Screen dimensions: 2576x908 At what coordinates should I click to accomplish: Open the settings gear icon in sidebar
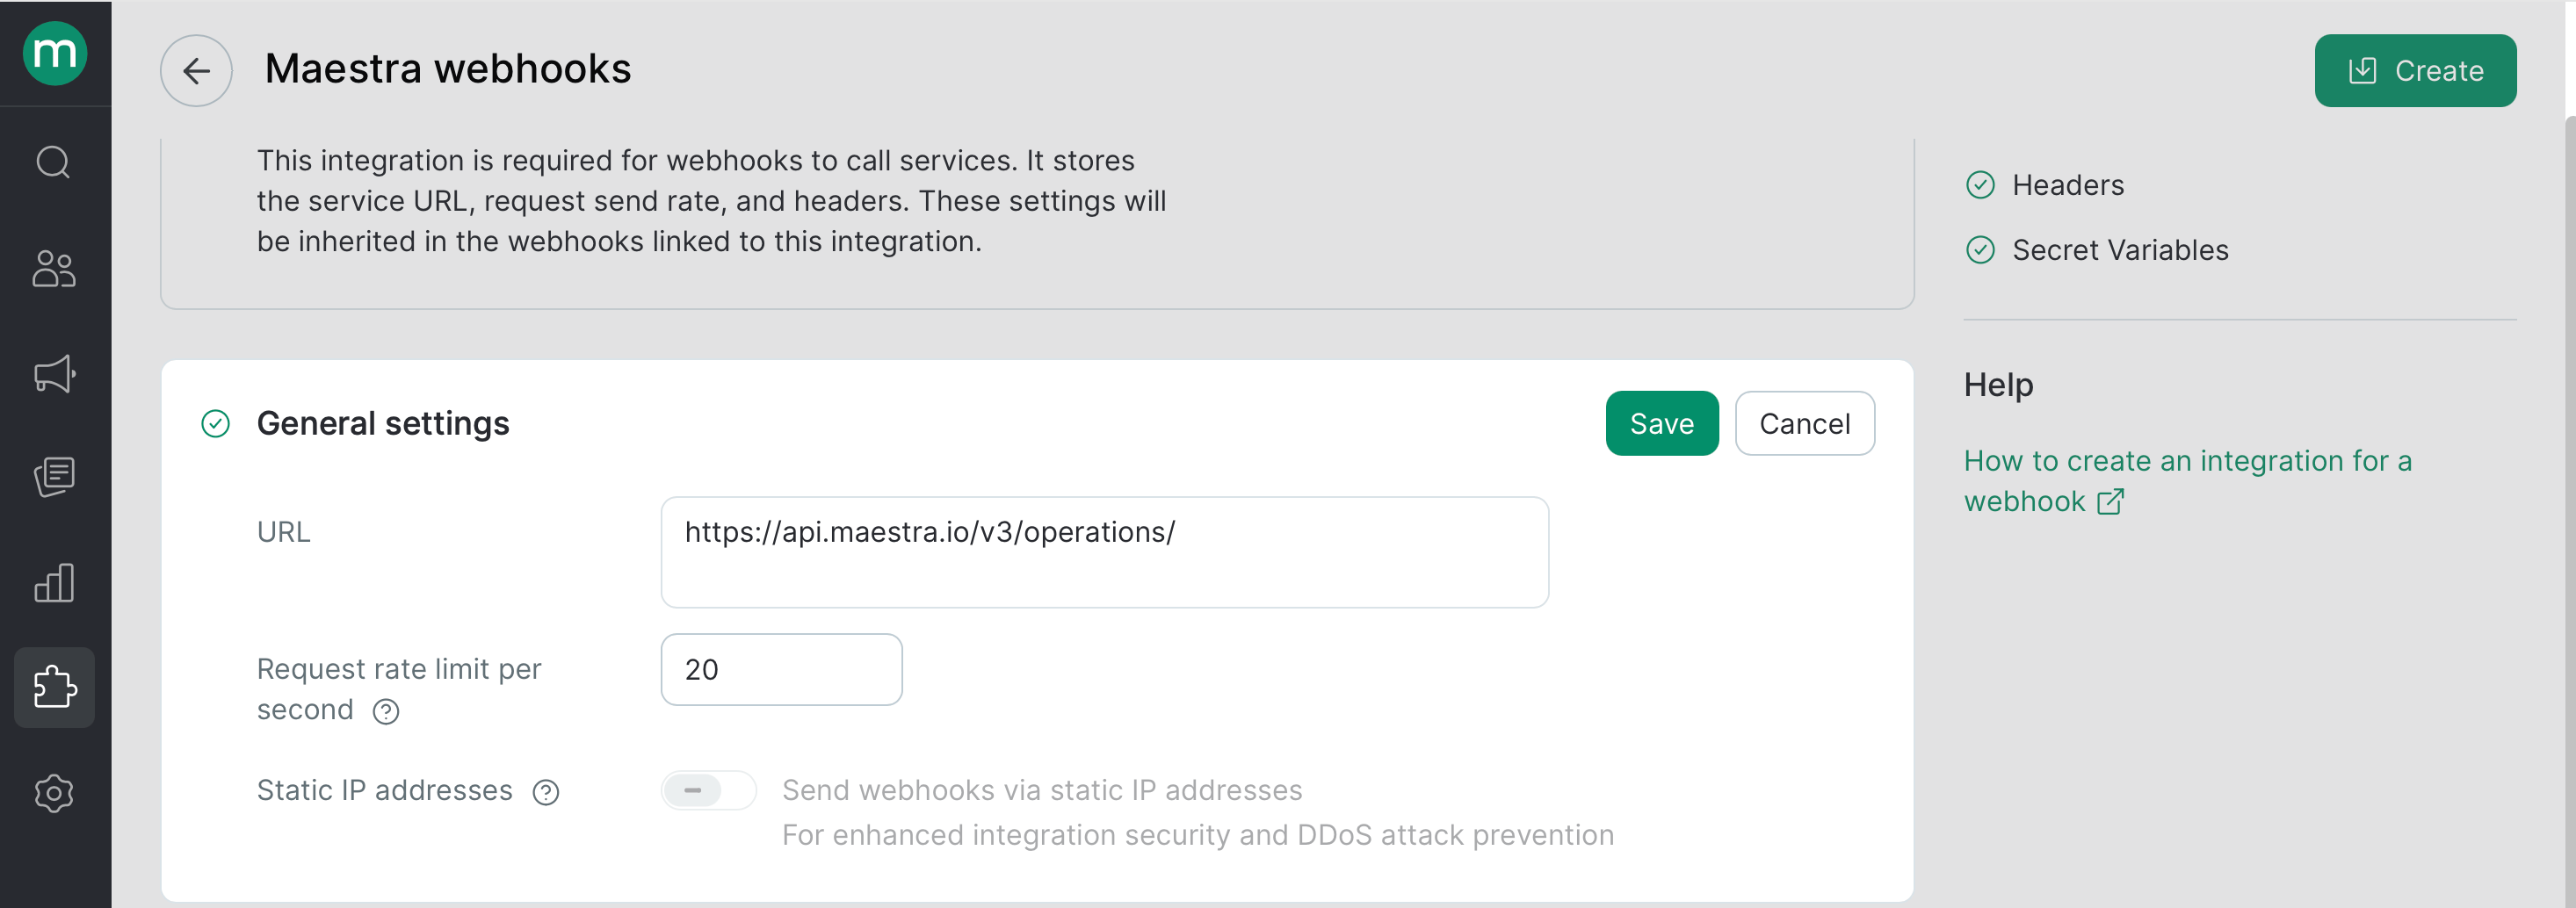pos(54,793)
